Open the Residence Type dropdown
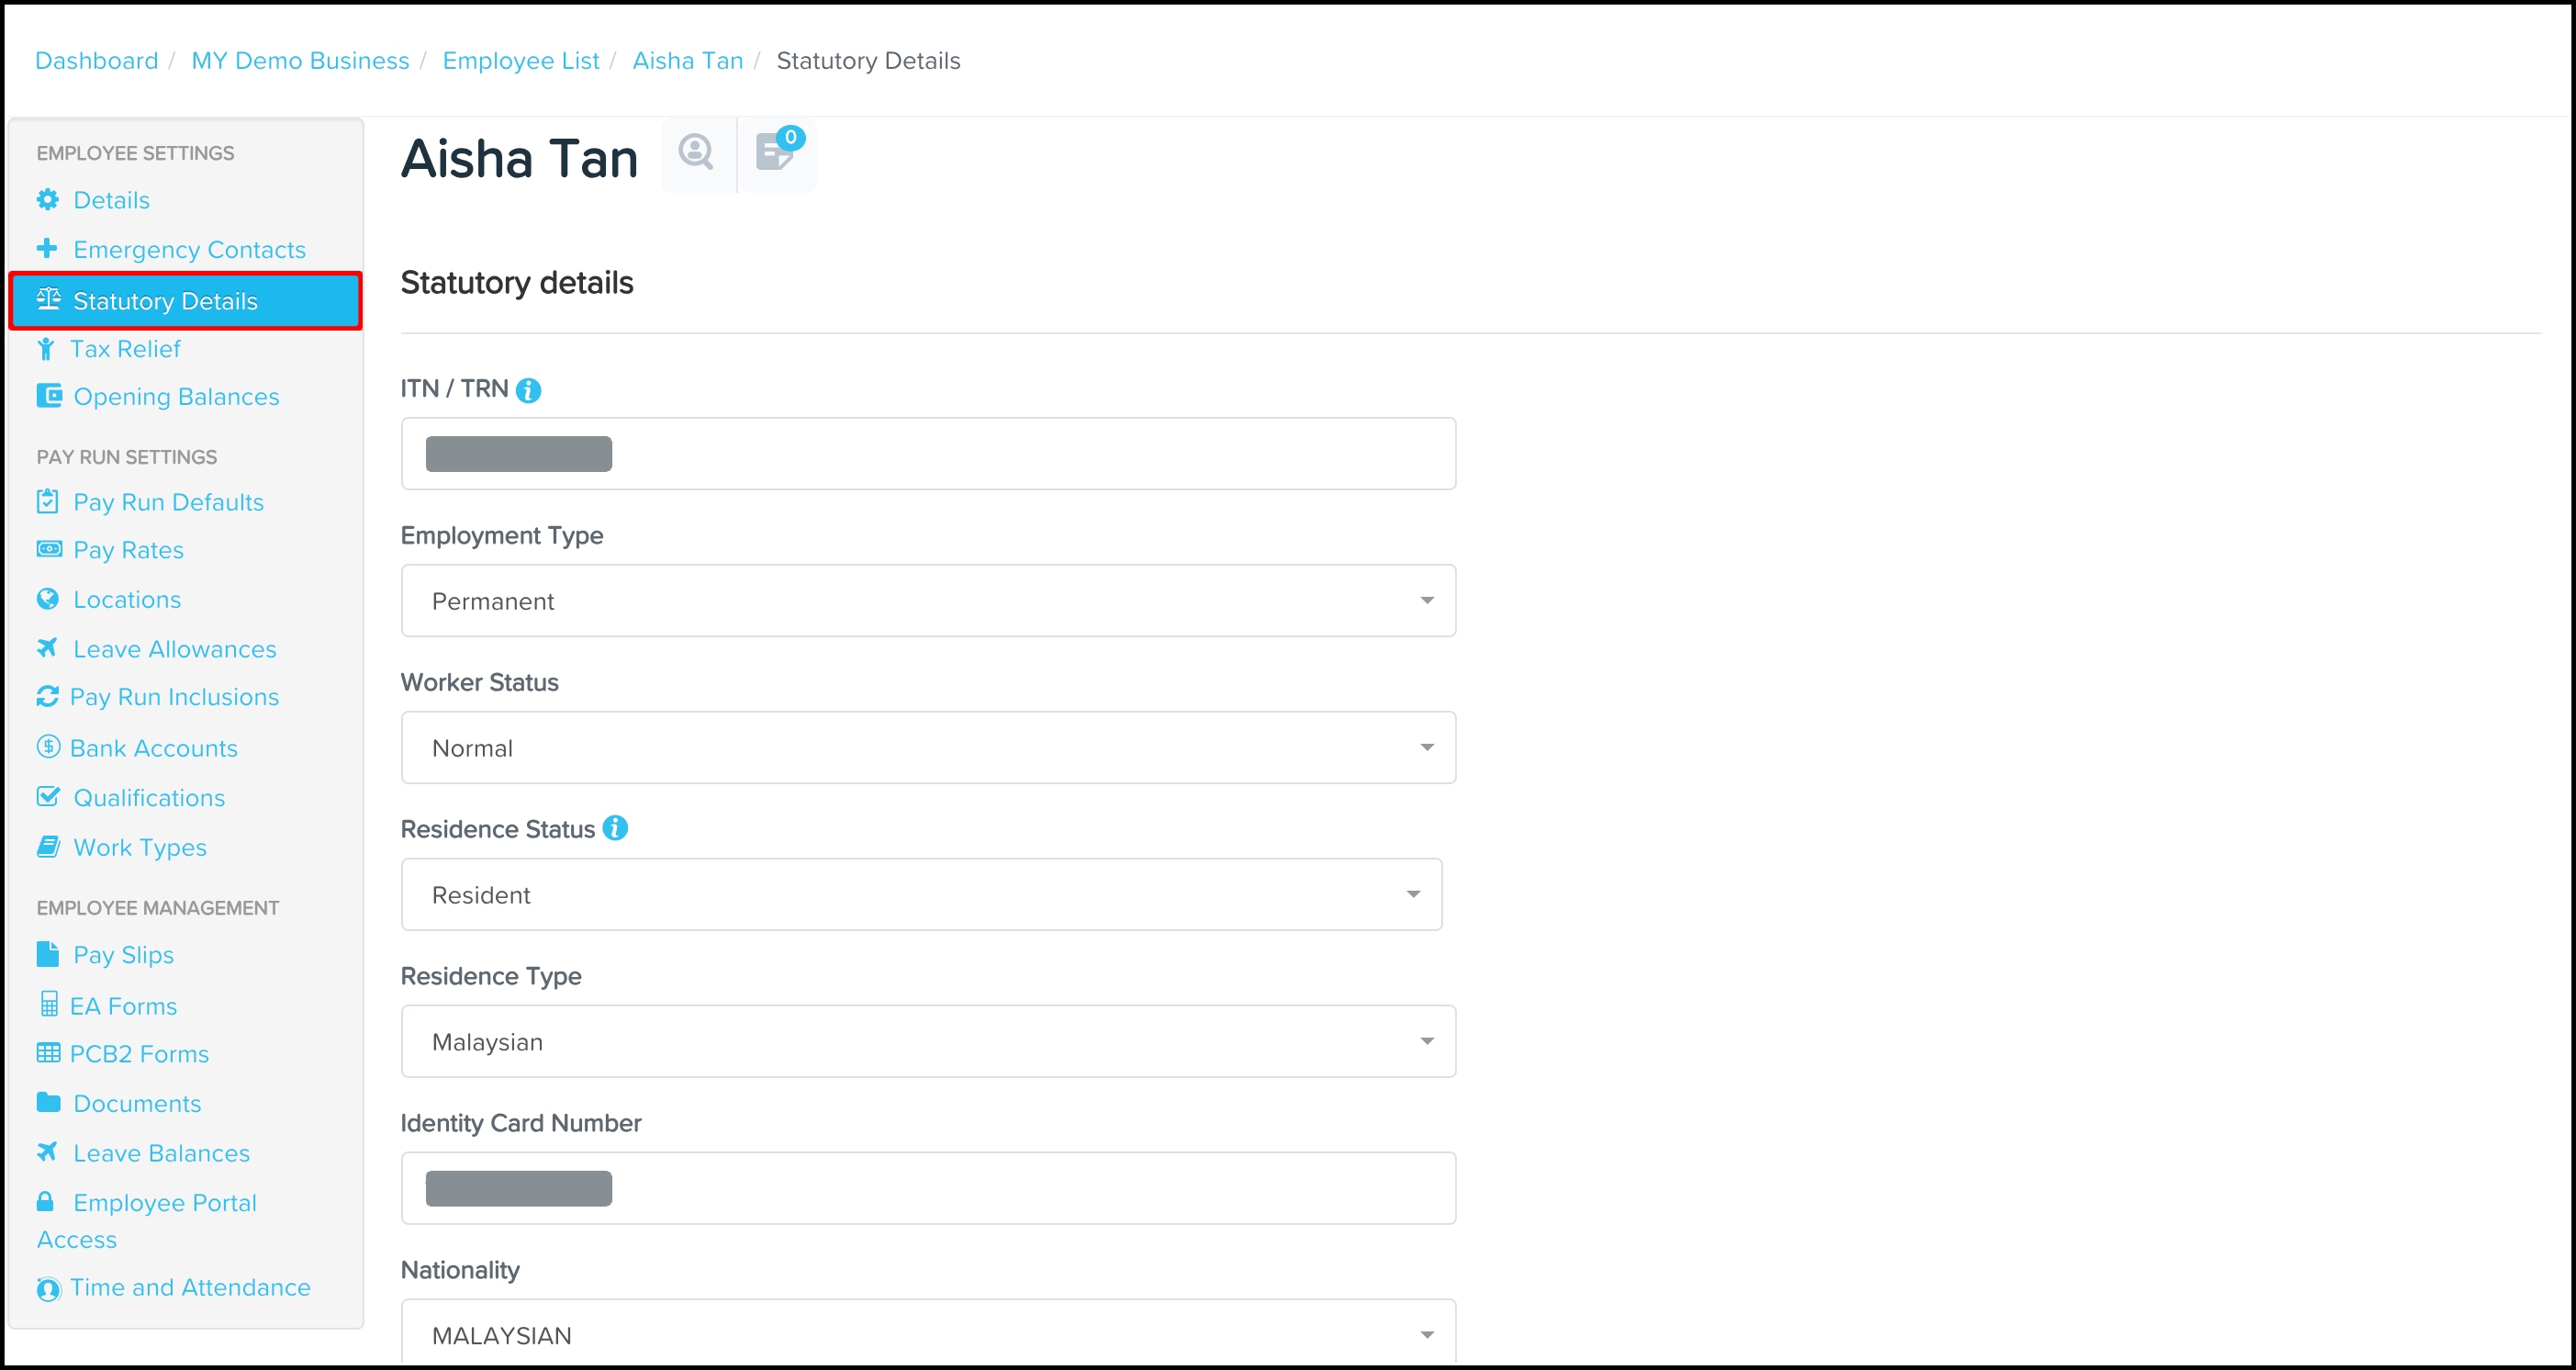Image resolution: width=2576 pixels, height=1370 pixels. 927,1042
